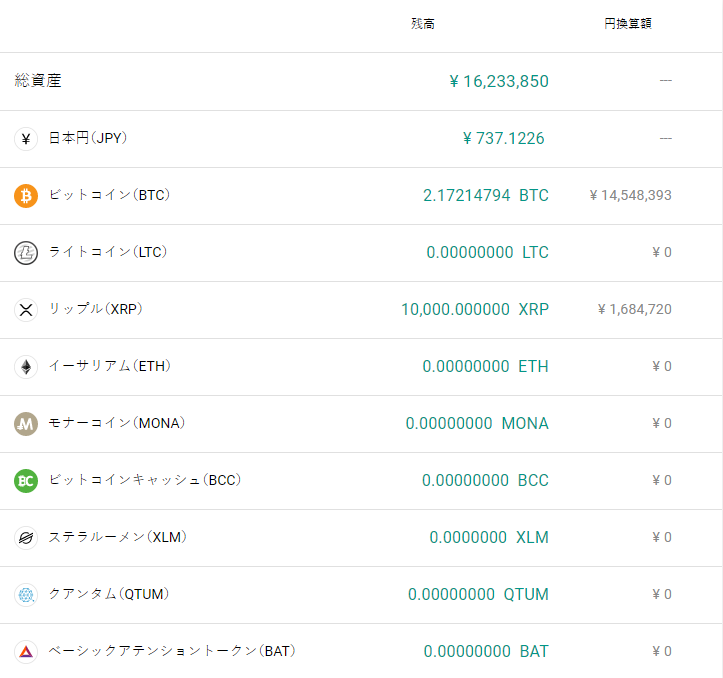The width and height of the screenshot is (723, 678).
Task: Click the green Bitcoin Cash (BCC) icon
Action: (26, 481)
